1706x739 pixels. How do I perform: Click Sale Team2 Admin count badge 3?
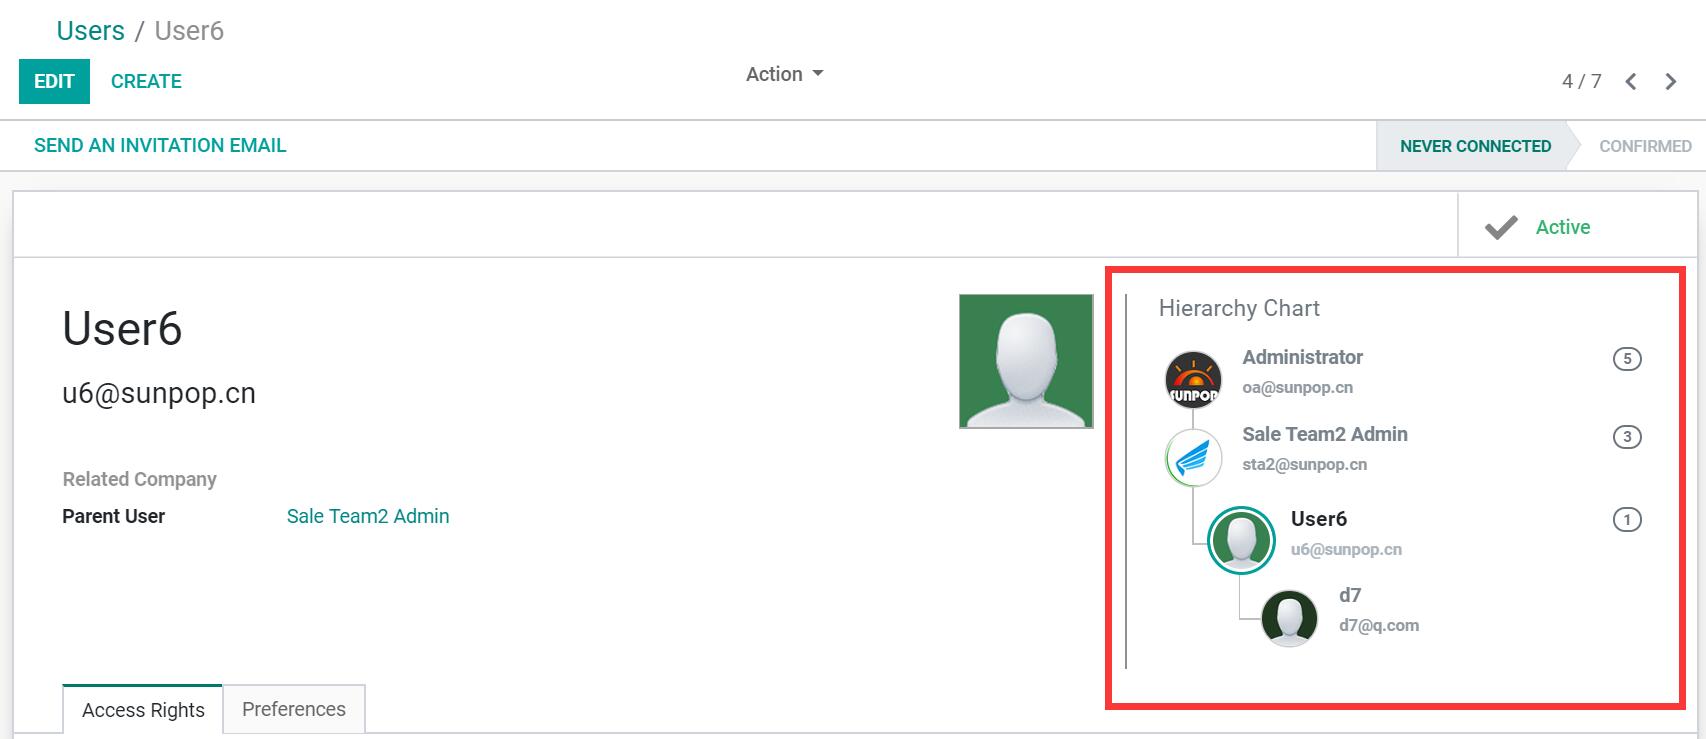tap(1627, 437)
